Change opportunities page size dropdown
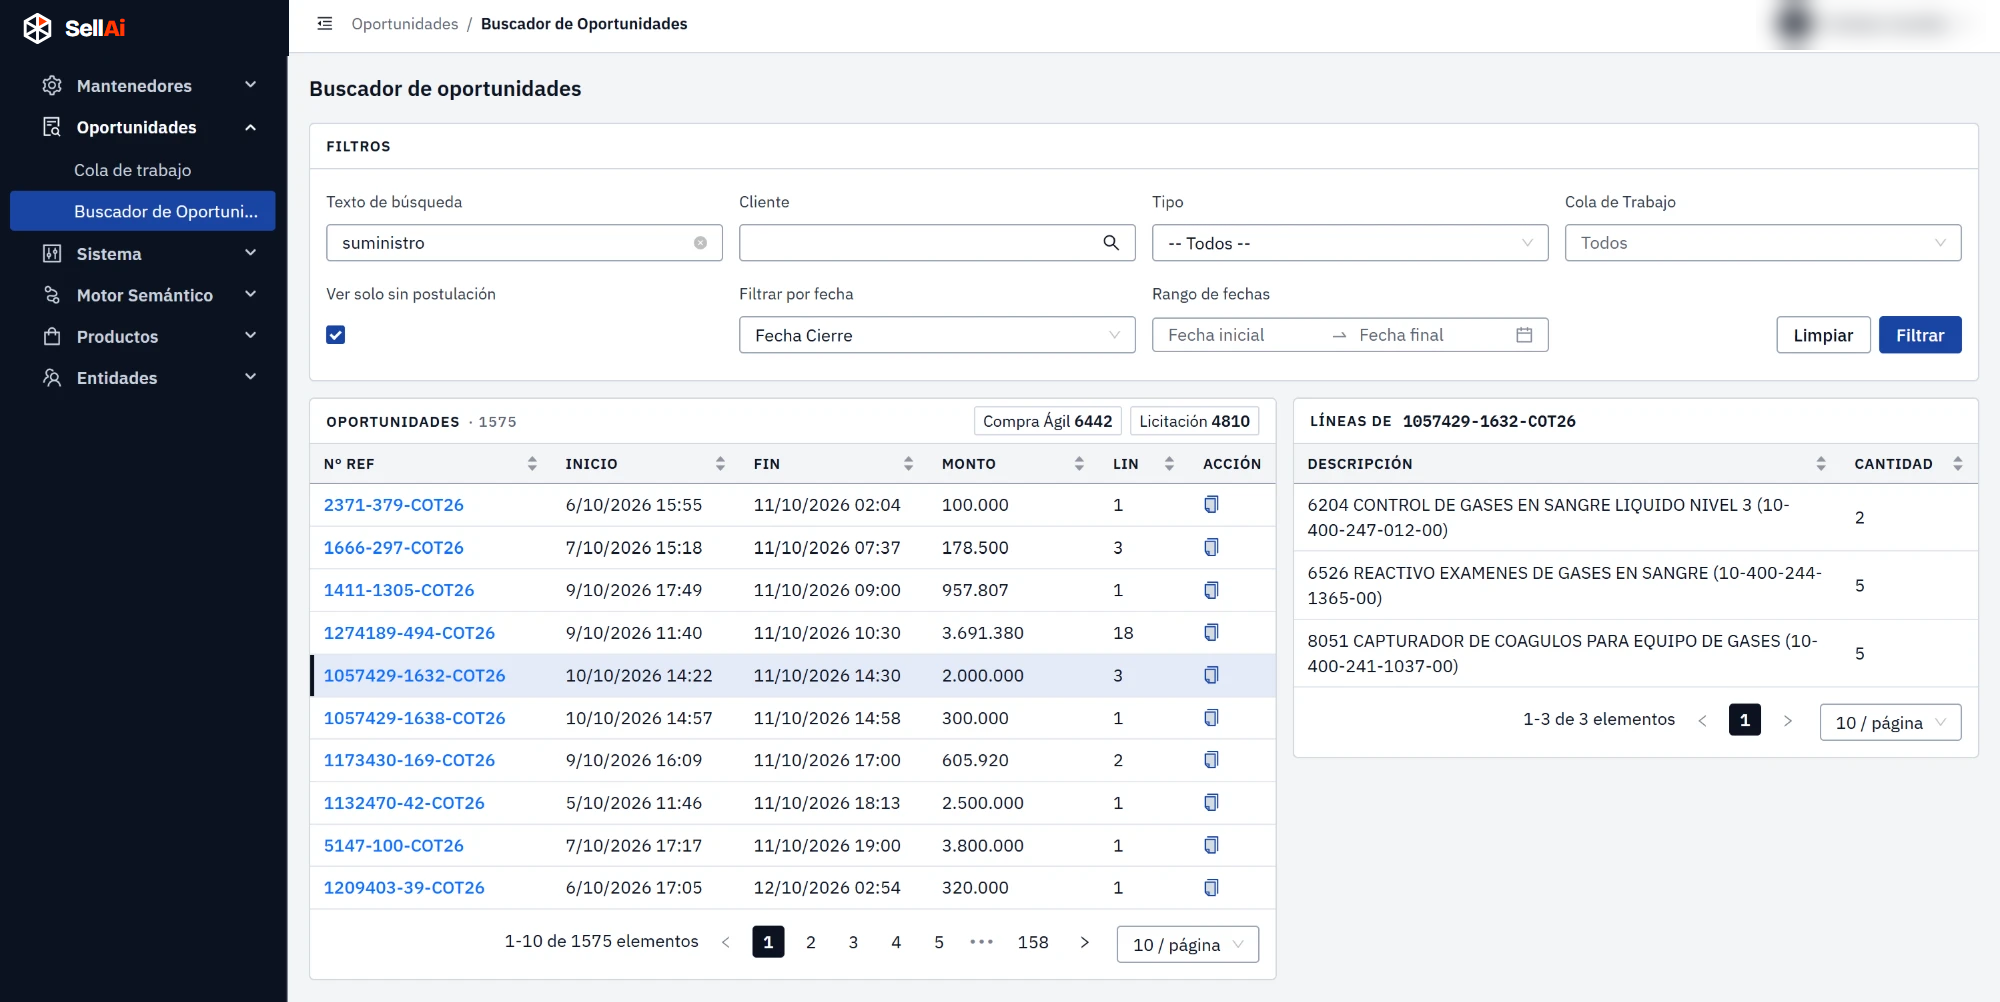This screenshot has width=2000, height=1002. coord(1187,945)
